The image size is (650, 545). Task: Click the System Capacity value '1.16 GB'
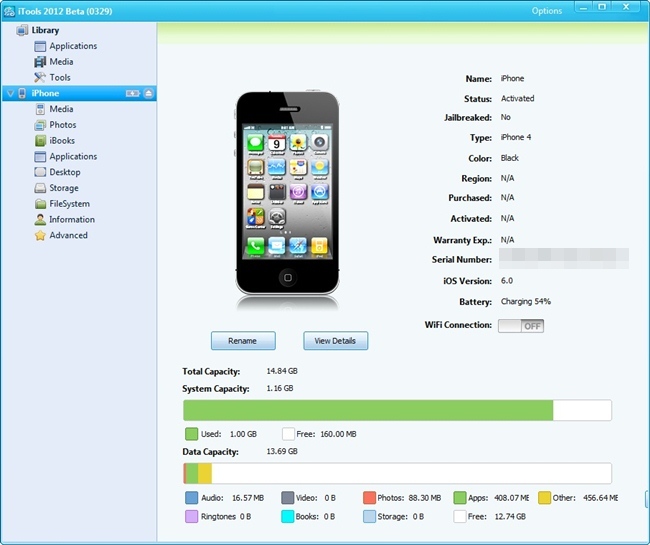(280, 388)
